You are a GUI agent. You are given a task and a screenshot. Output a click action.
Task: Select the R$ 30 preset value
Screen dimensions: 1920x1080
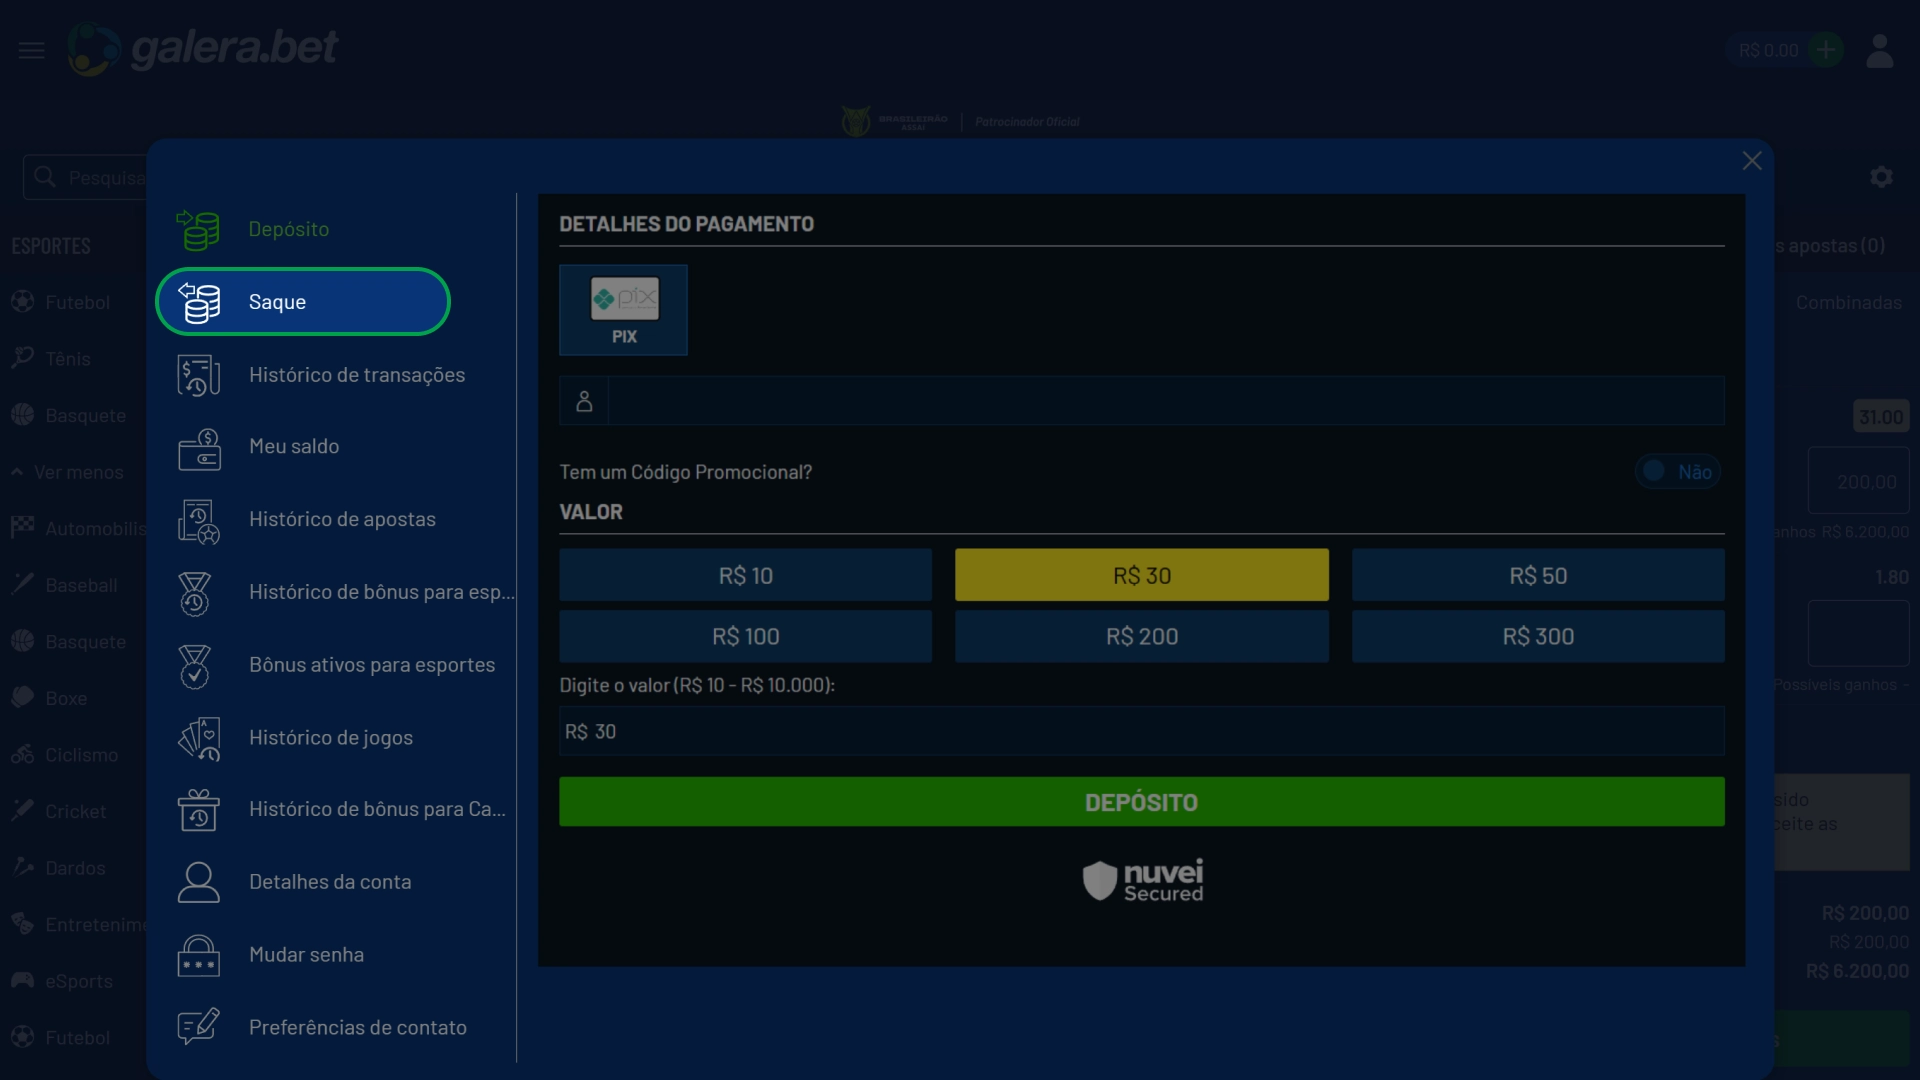1141,574
